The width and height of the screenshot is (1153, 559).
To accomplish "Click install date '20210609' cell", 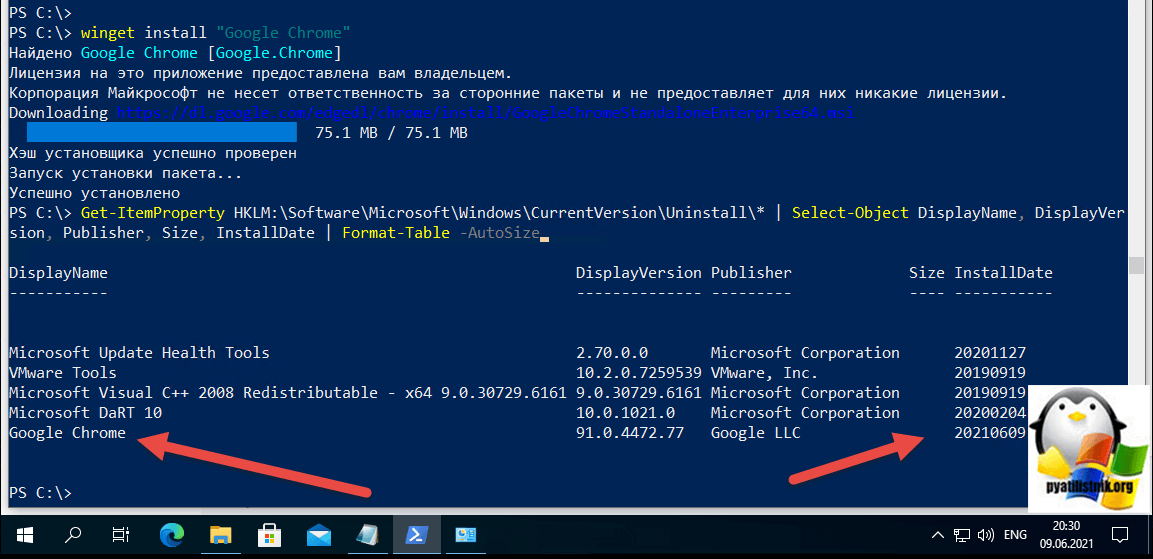I will pos(990,433).
